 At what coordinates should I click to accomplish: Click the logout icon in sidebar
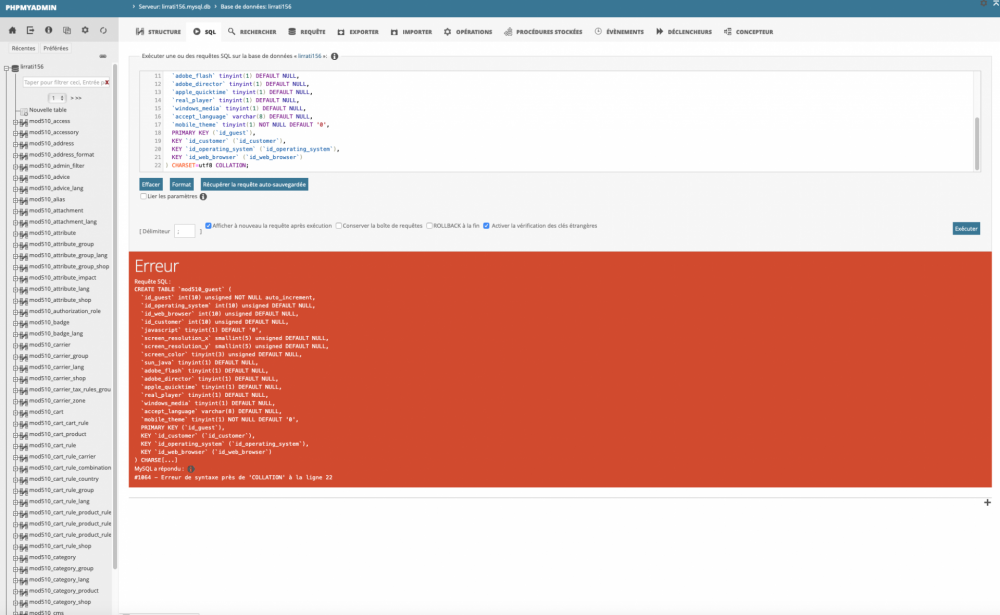(30, 30)
